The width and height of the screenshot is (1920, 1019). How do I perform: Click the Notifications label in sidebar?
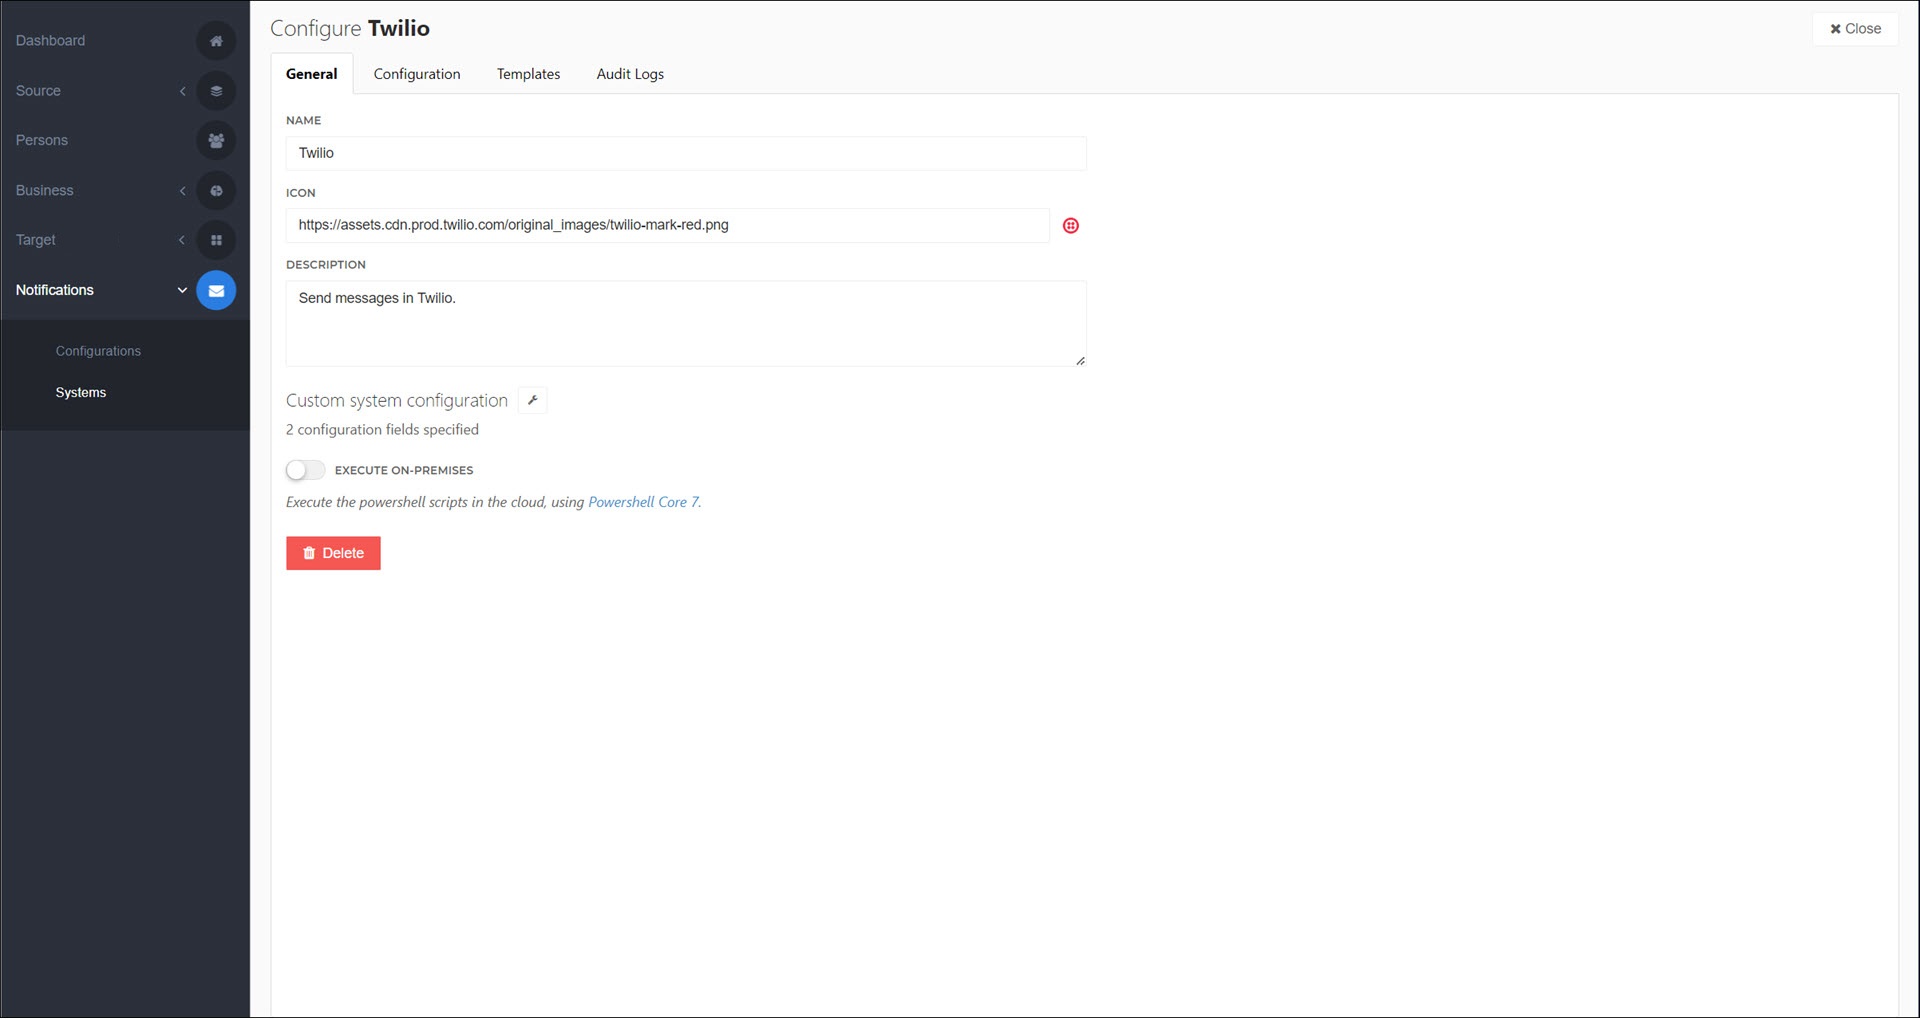[x=54, y=290]
